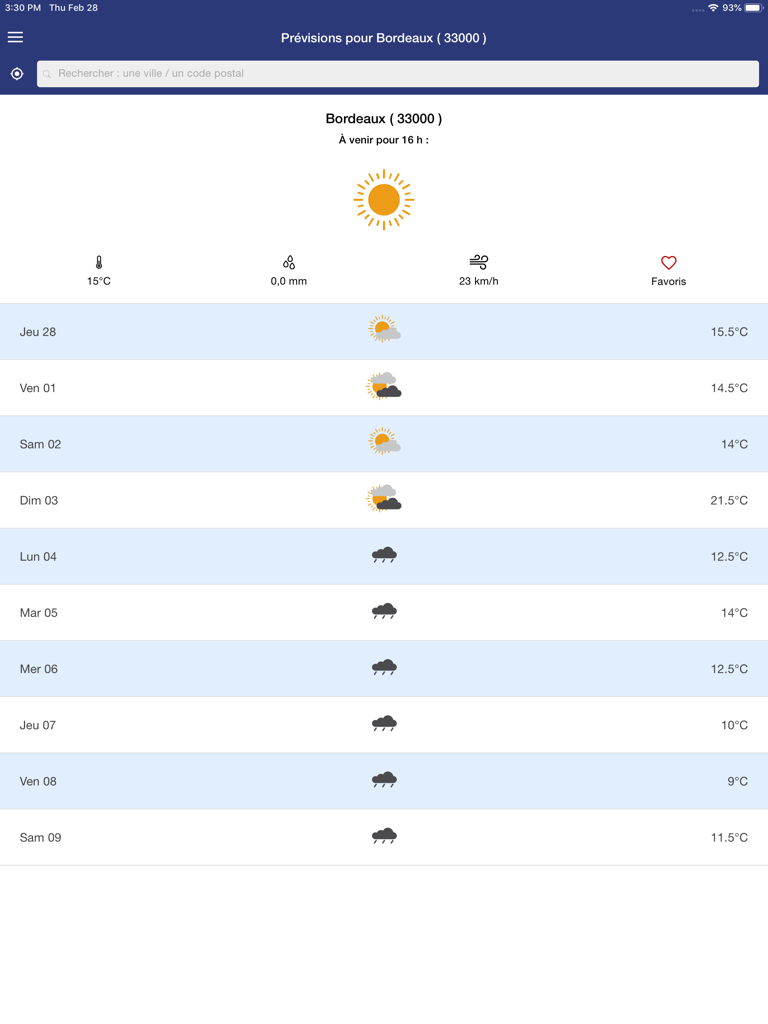Expand the Ven 01 forecast row

(384, 388)
